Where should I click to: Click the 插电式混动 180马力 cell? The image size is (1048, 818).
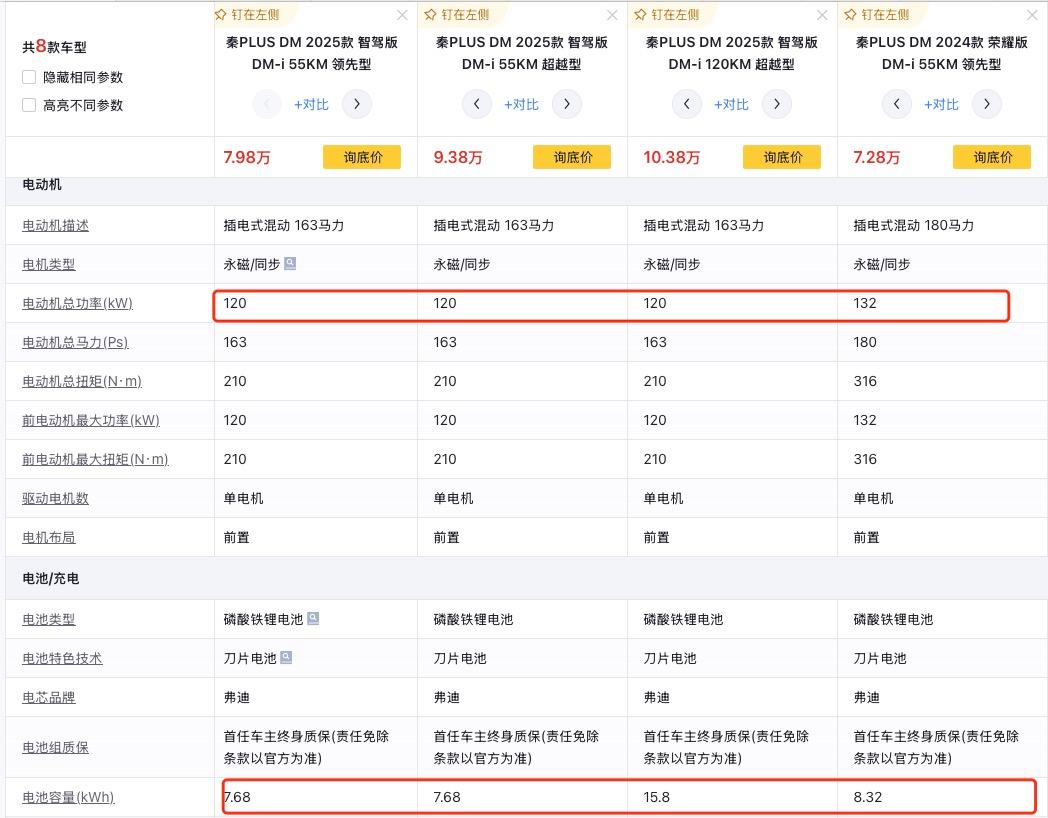pos(913,226)
